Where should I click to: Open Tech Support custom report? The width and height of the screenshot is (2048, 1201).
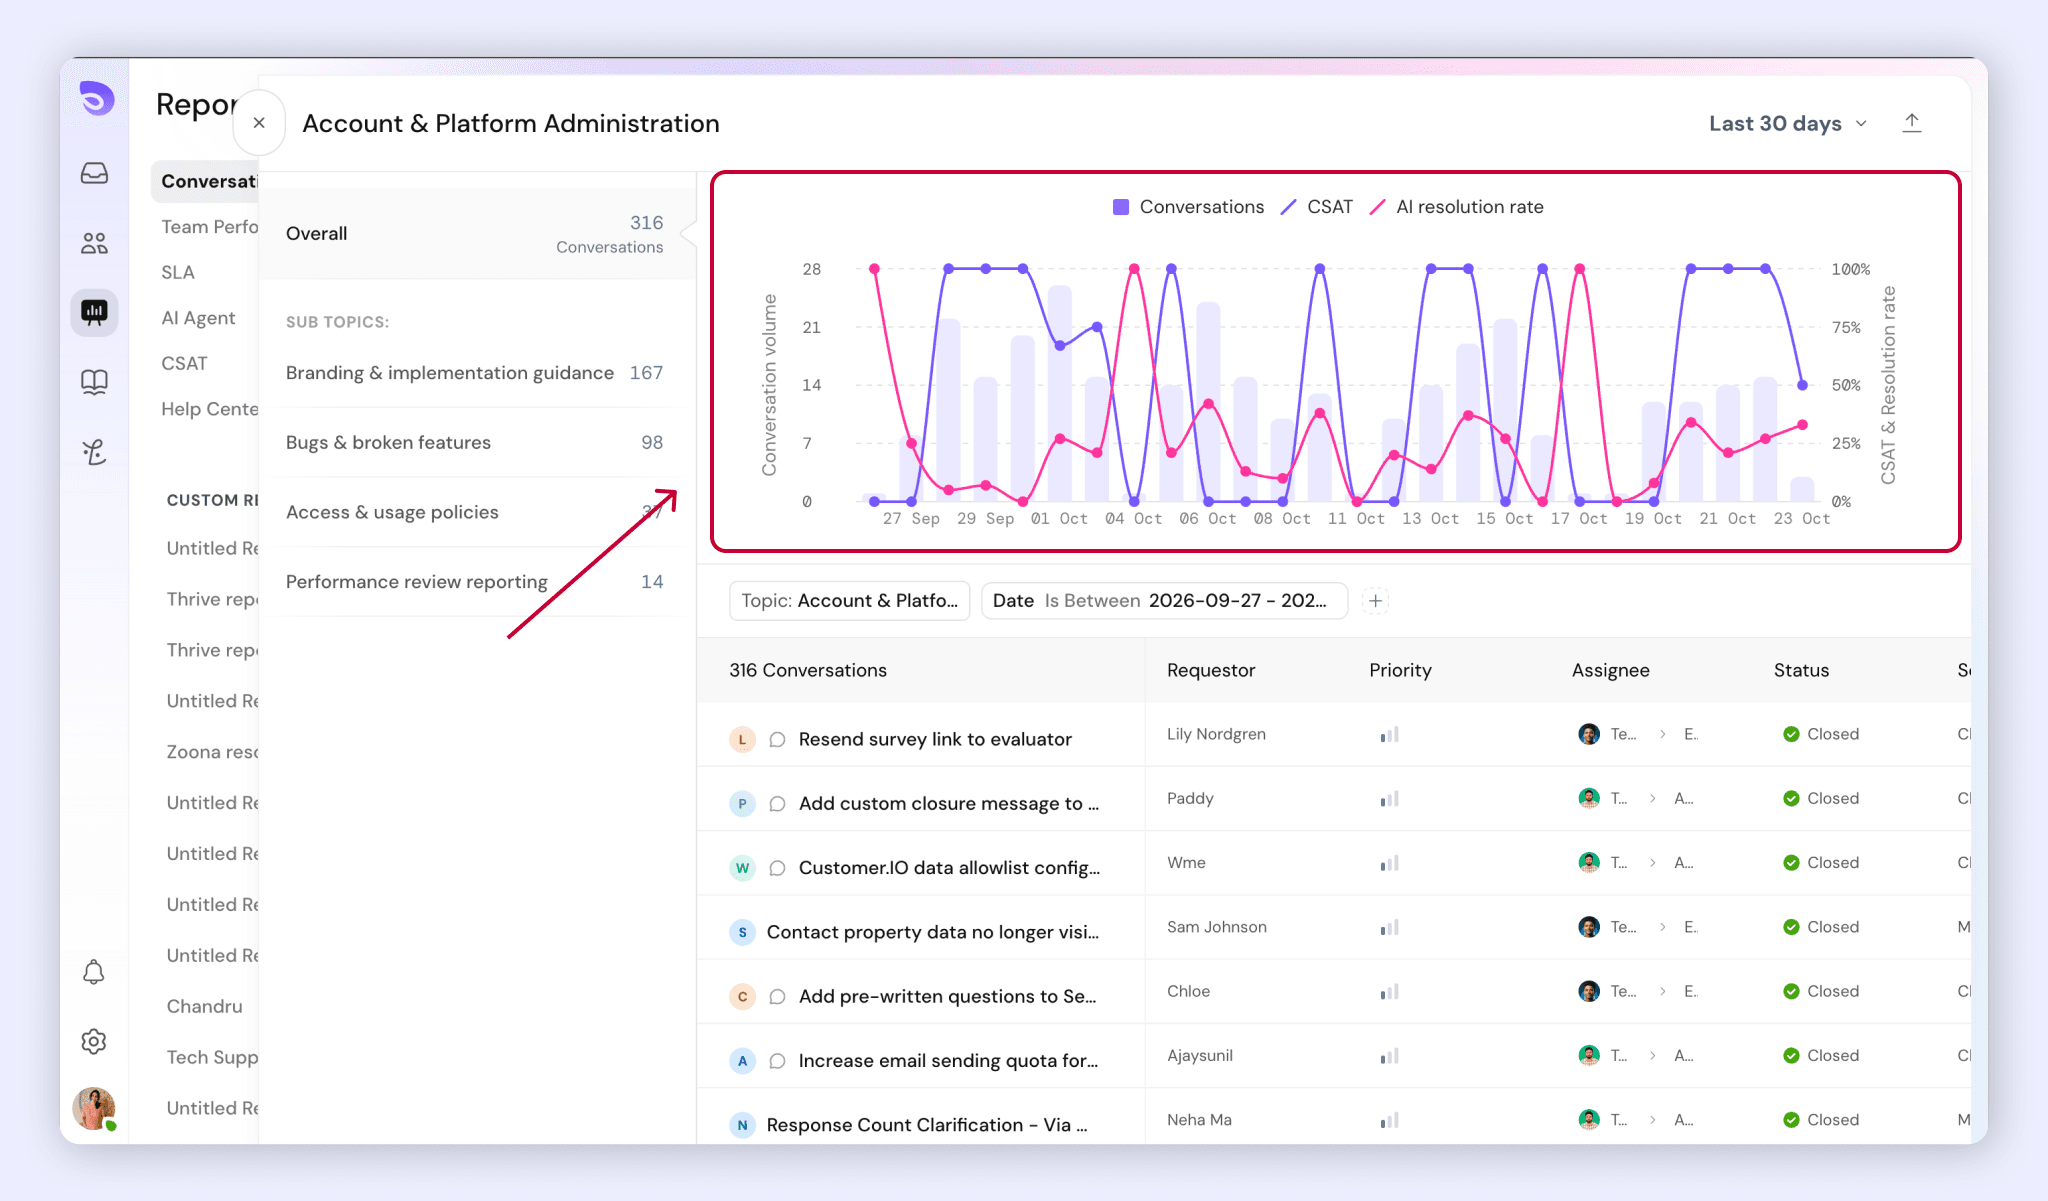click(x=212, y=1057)
